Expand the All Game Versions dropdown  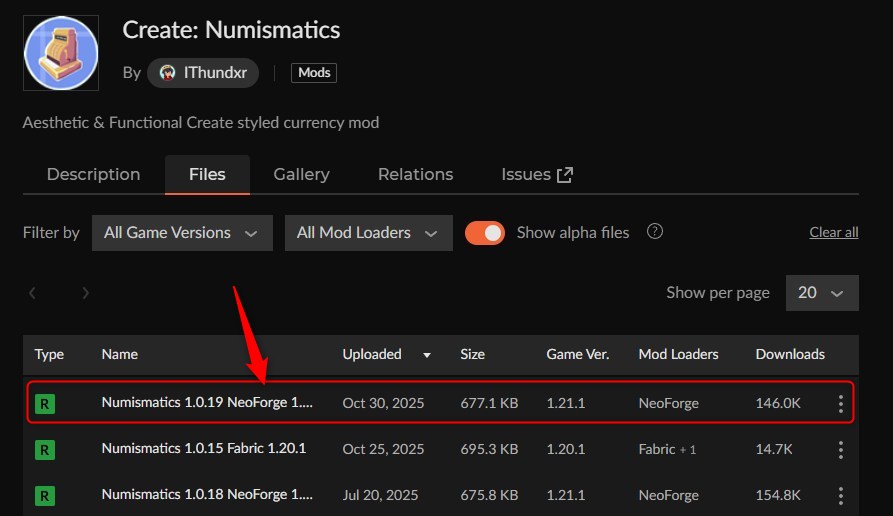click(182, 233)
